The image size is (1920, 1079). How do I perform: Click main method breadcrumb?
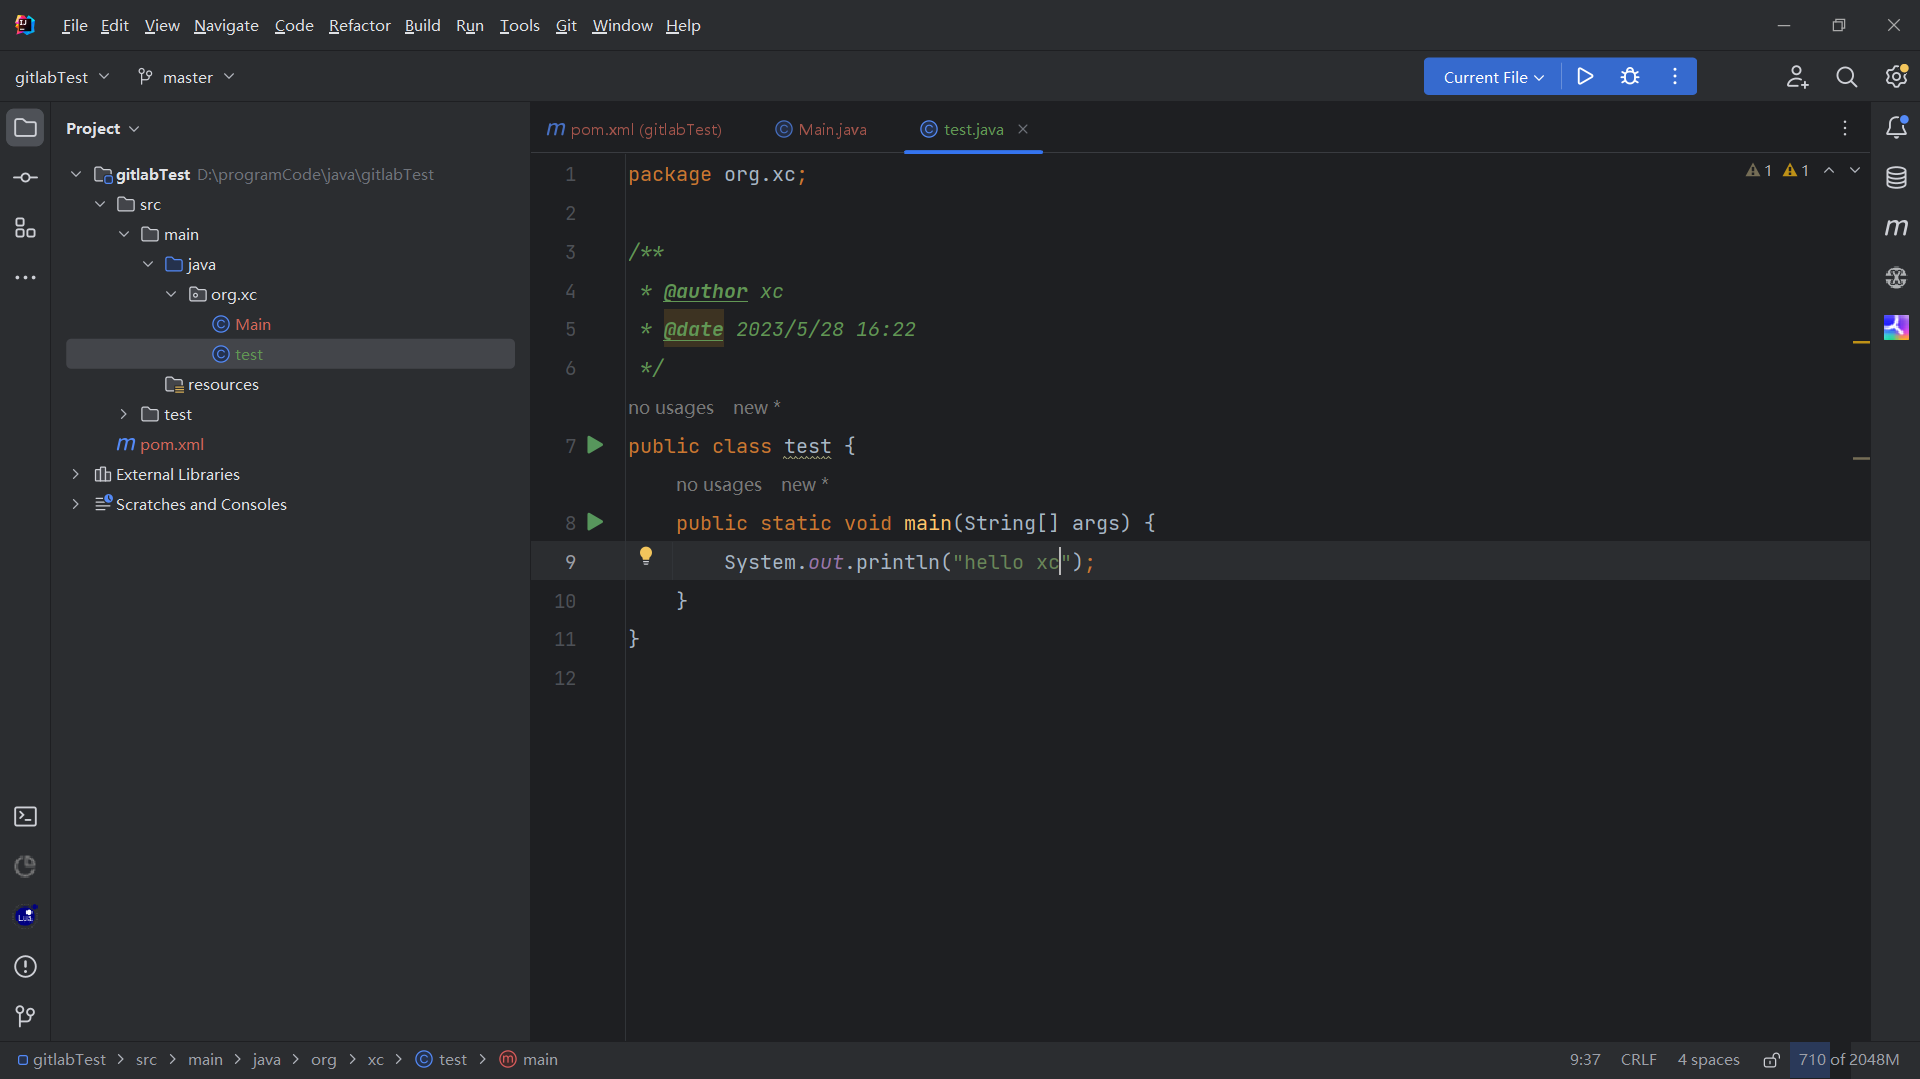click(x=529, y=1060)
